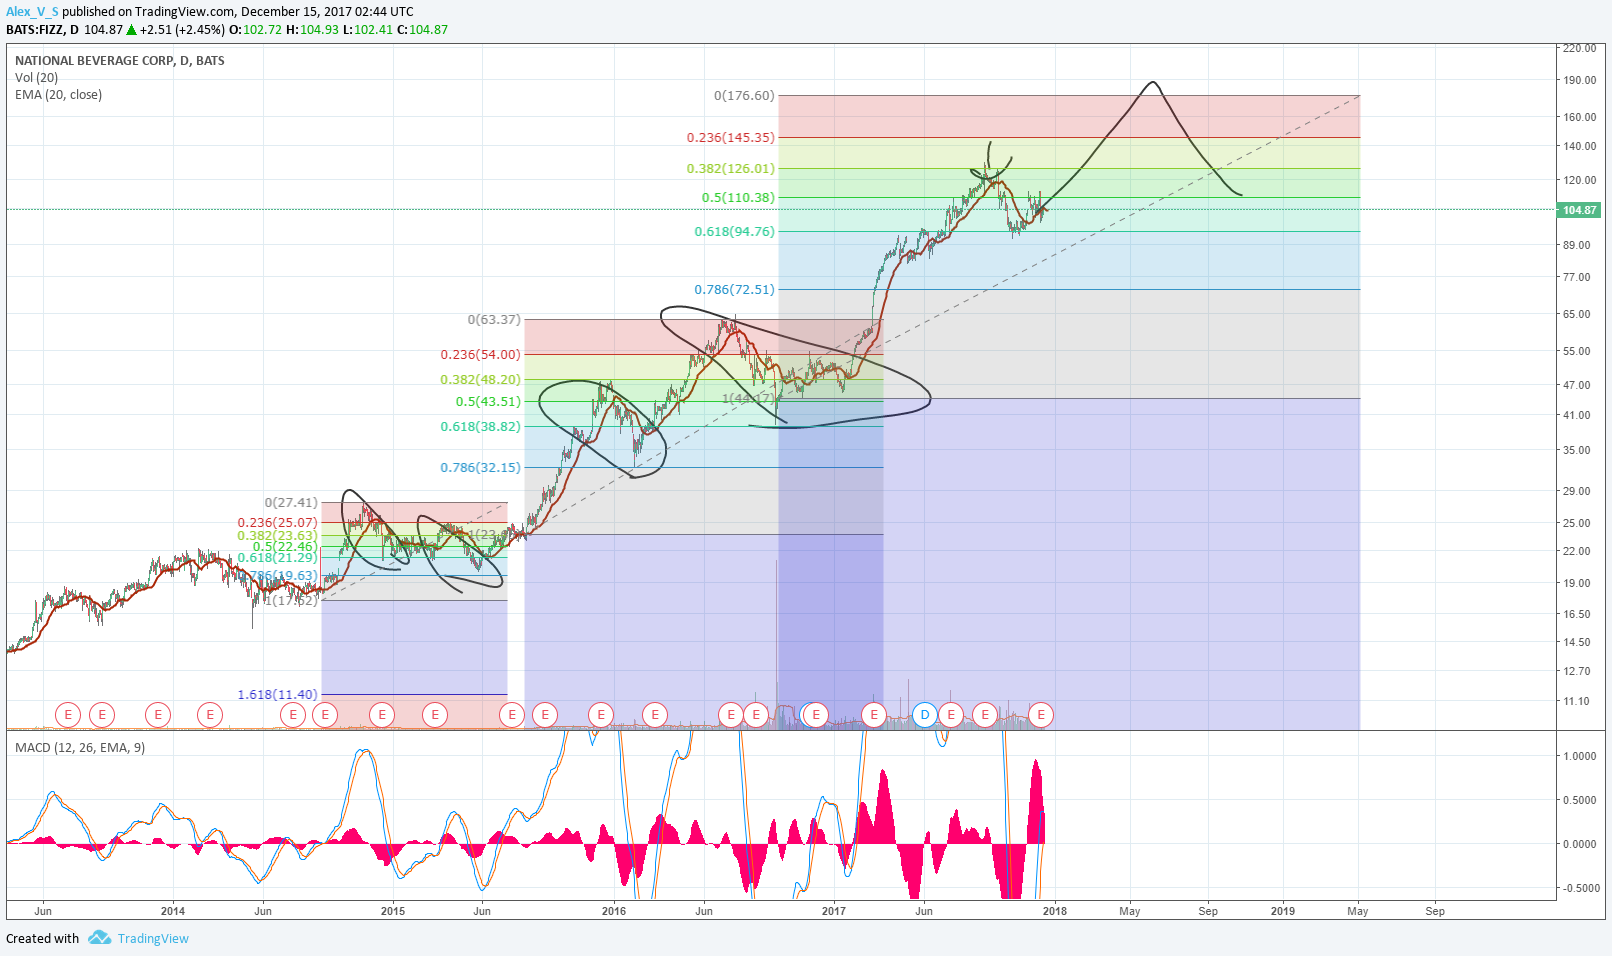Click the 0(63.37) Fibonacci label
This screenshot has width=1612, height=956.
click(494, 320)
